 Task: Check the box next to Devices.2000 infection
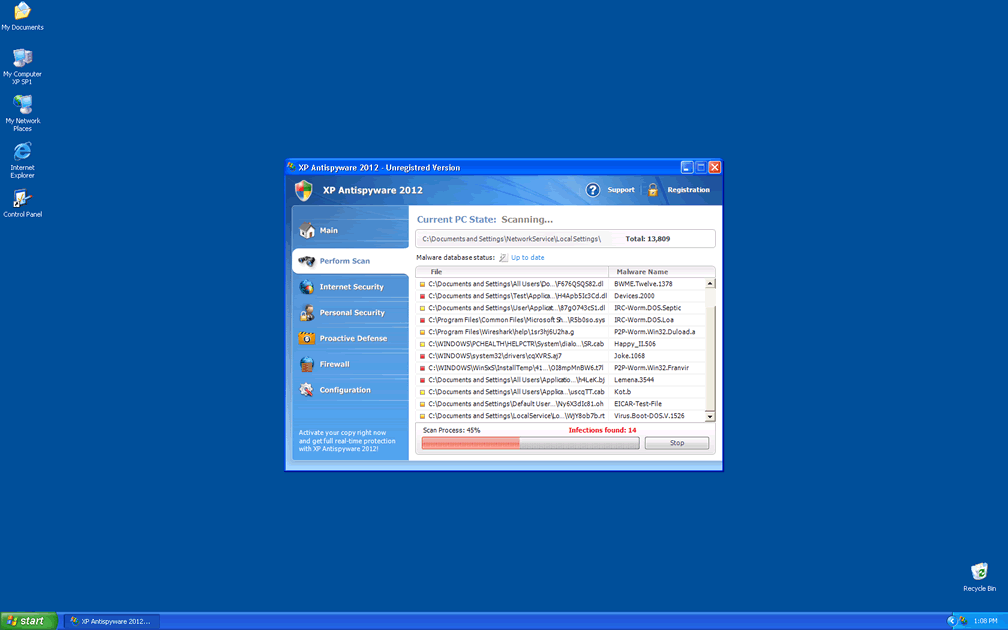pyautogui.click(x=421, y=296)
